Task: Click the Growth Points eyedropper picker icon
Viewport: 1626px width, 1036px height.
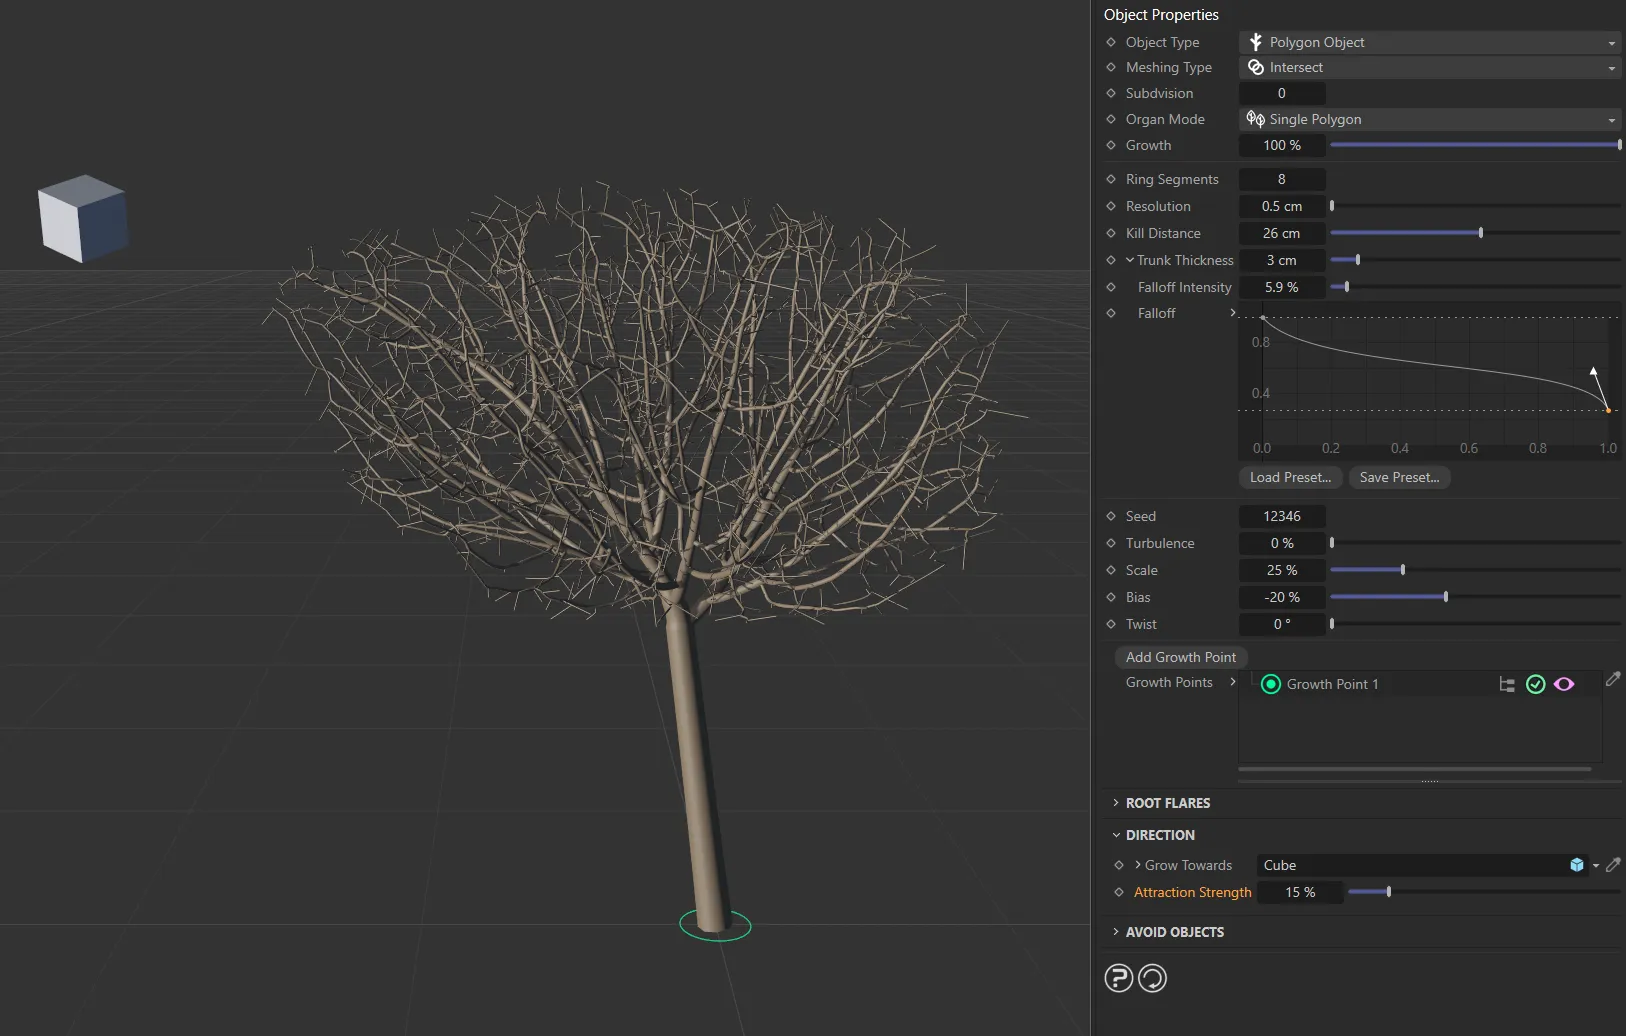Action: (1612, 680)
